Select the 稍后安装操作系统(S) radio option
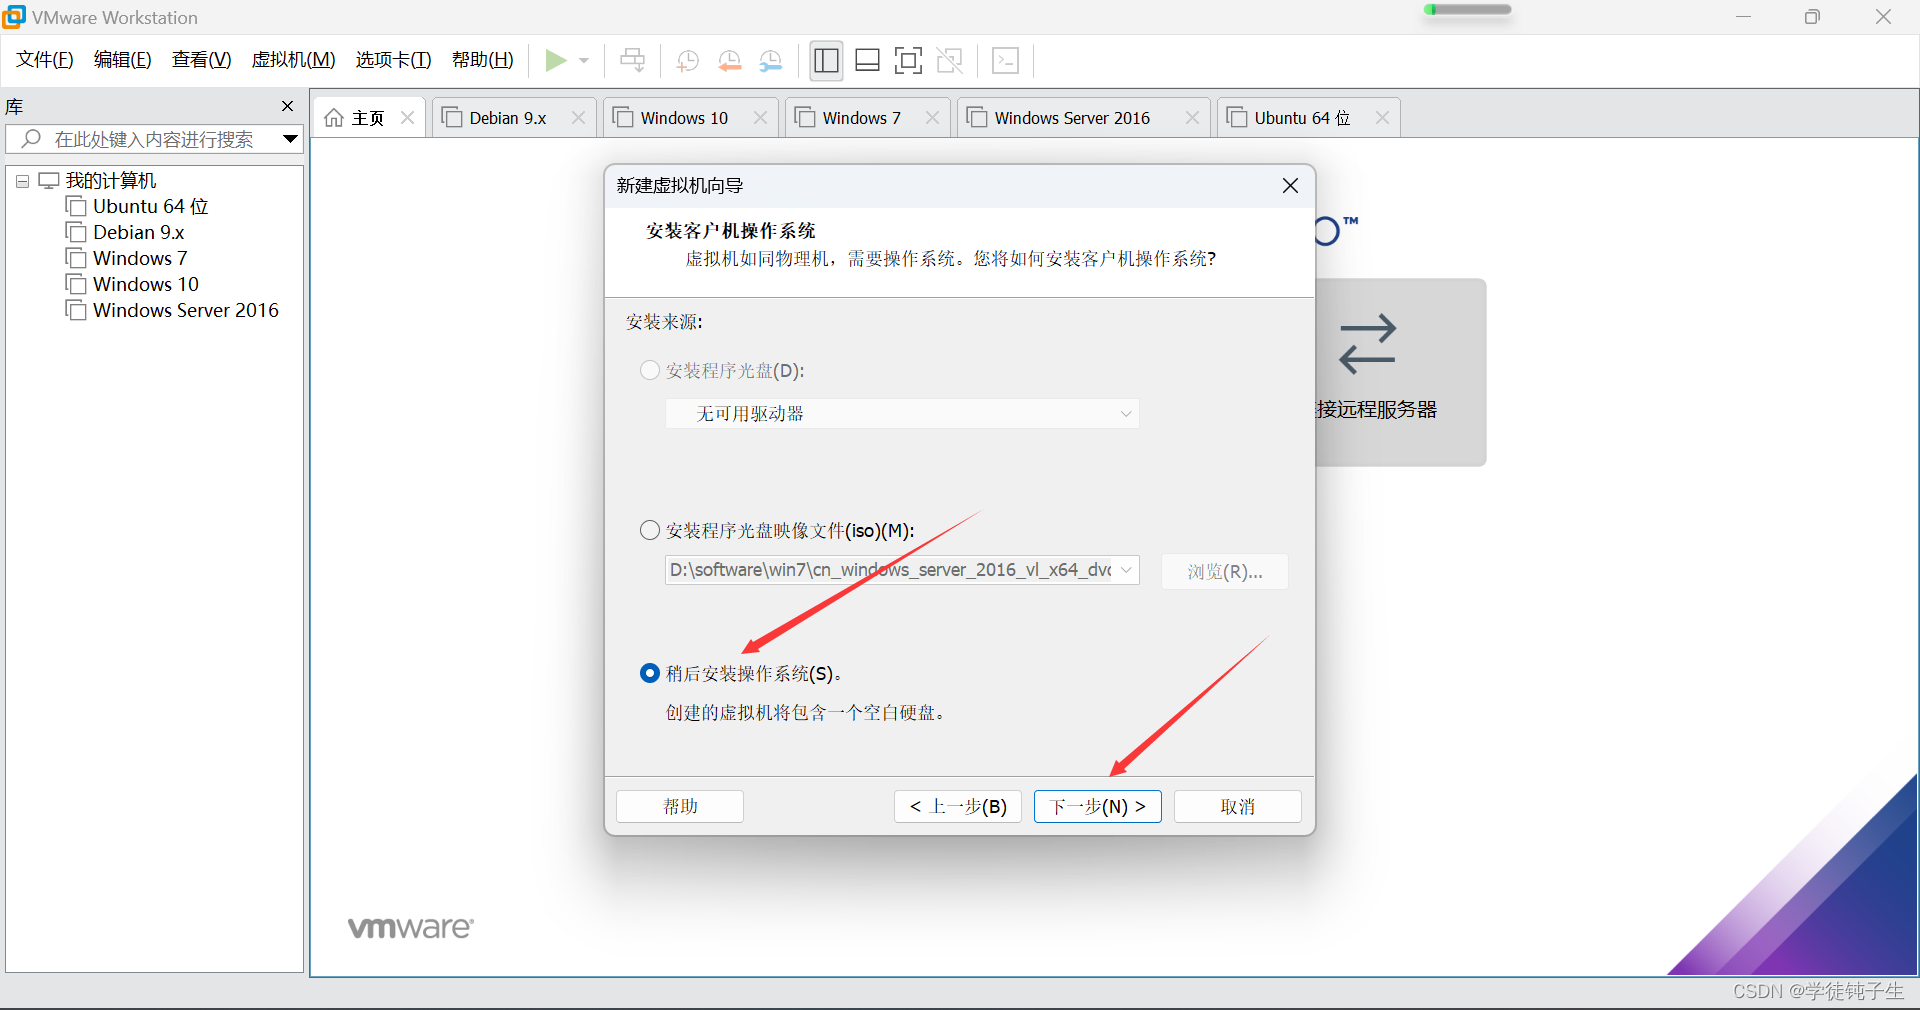 tap(650, 674)
